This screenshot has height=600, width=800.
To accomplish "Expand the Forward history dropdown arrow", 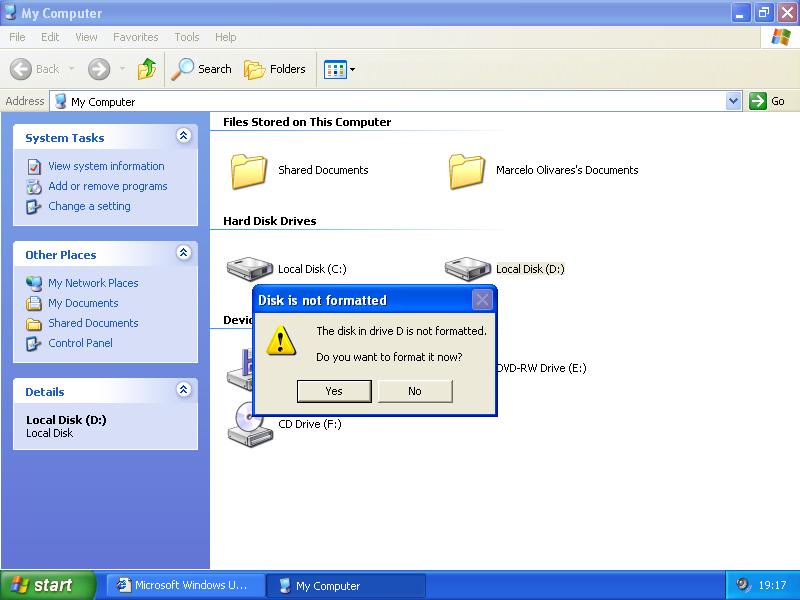I will tap(122, 69).
